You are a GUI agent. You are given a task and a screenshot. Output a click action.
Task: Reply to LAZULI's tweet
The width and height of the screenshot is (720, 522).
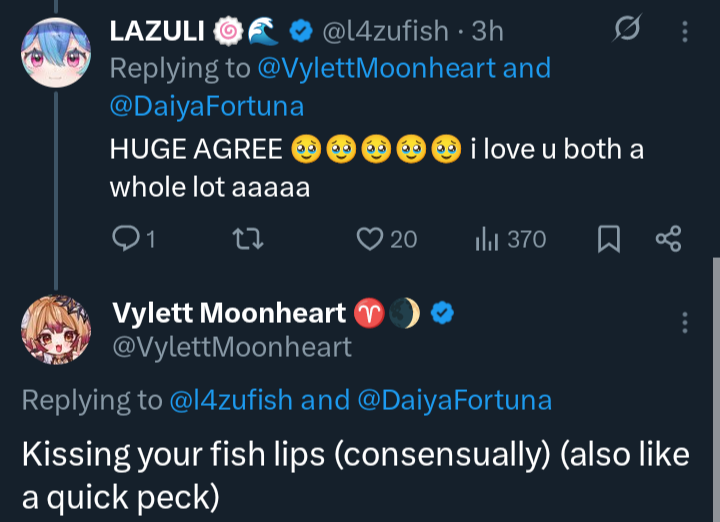pos(126,239)
